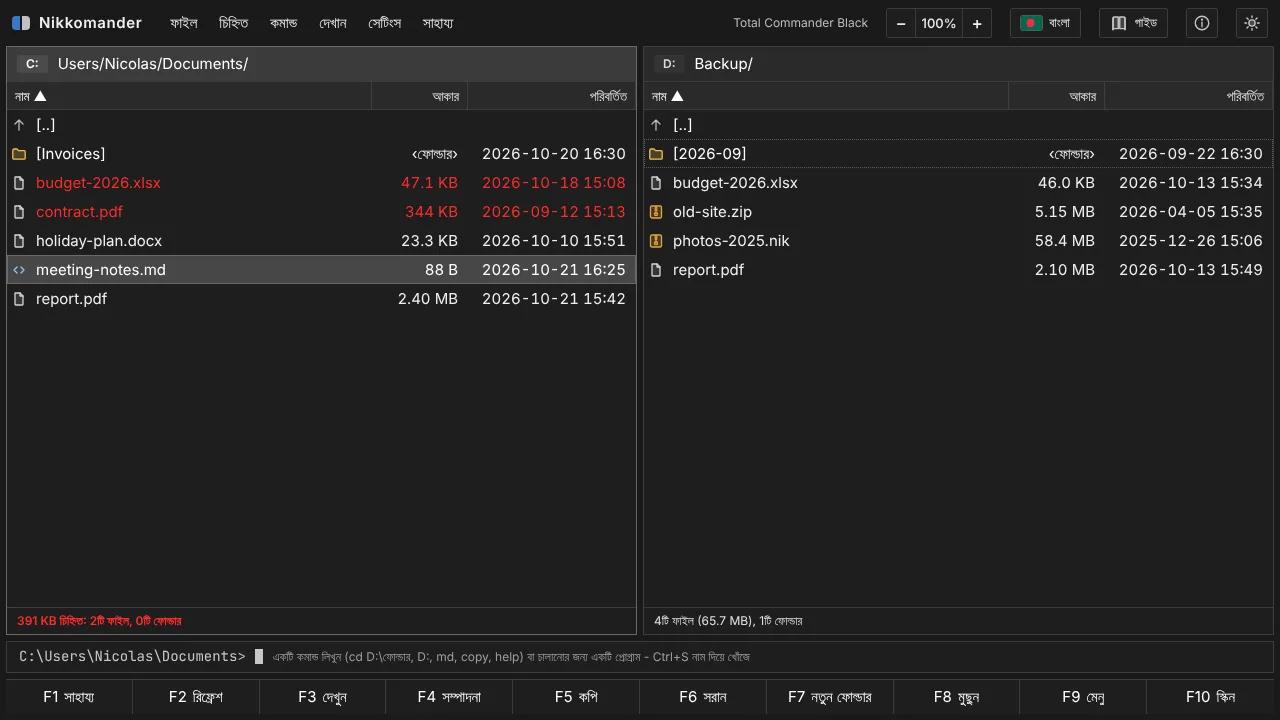Click the F5 কপি button
1280x720 pixels.
click(x=576, y=697)
